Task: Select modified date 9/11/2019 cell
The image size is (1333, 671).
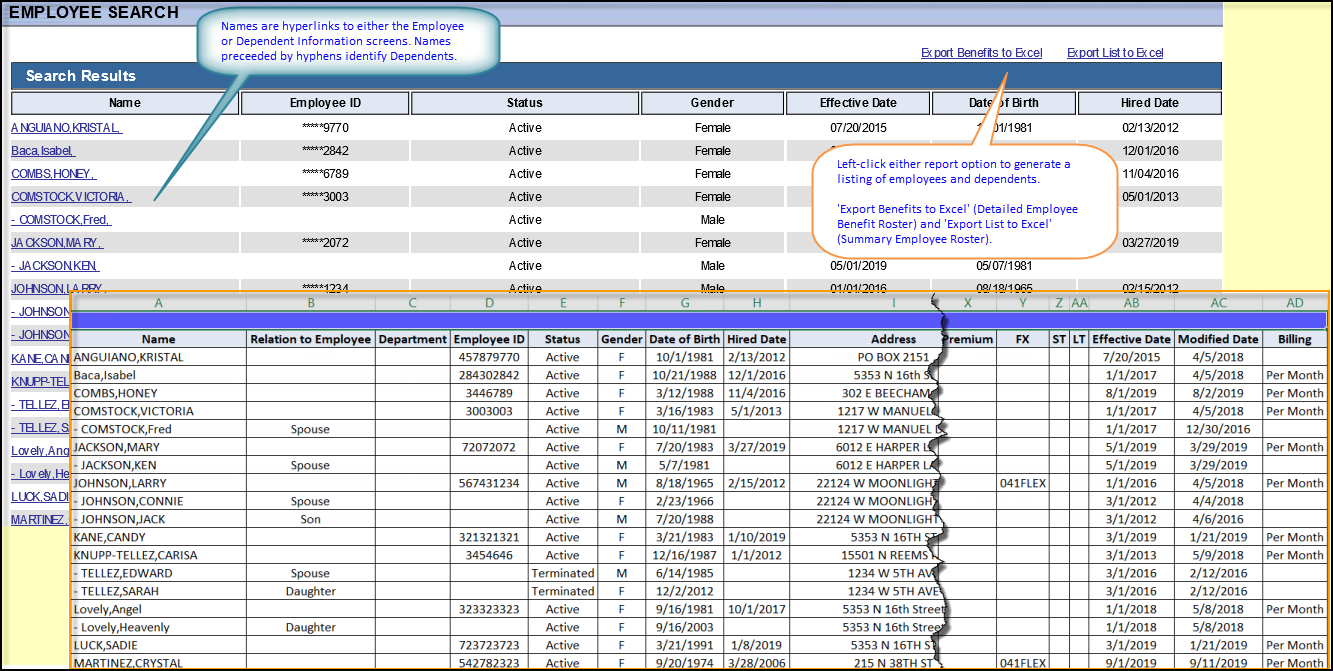Action: pyautogui.click(x=1218, y=663)
